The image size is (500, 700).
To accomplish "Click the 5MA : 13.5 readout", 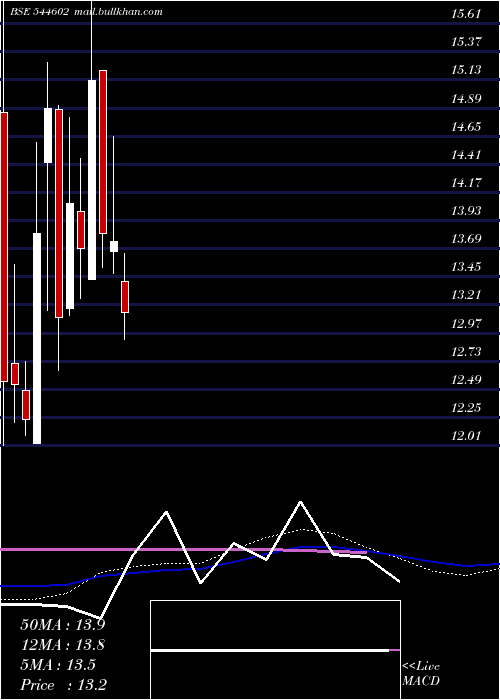I will pos(58,665).
